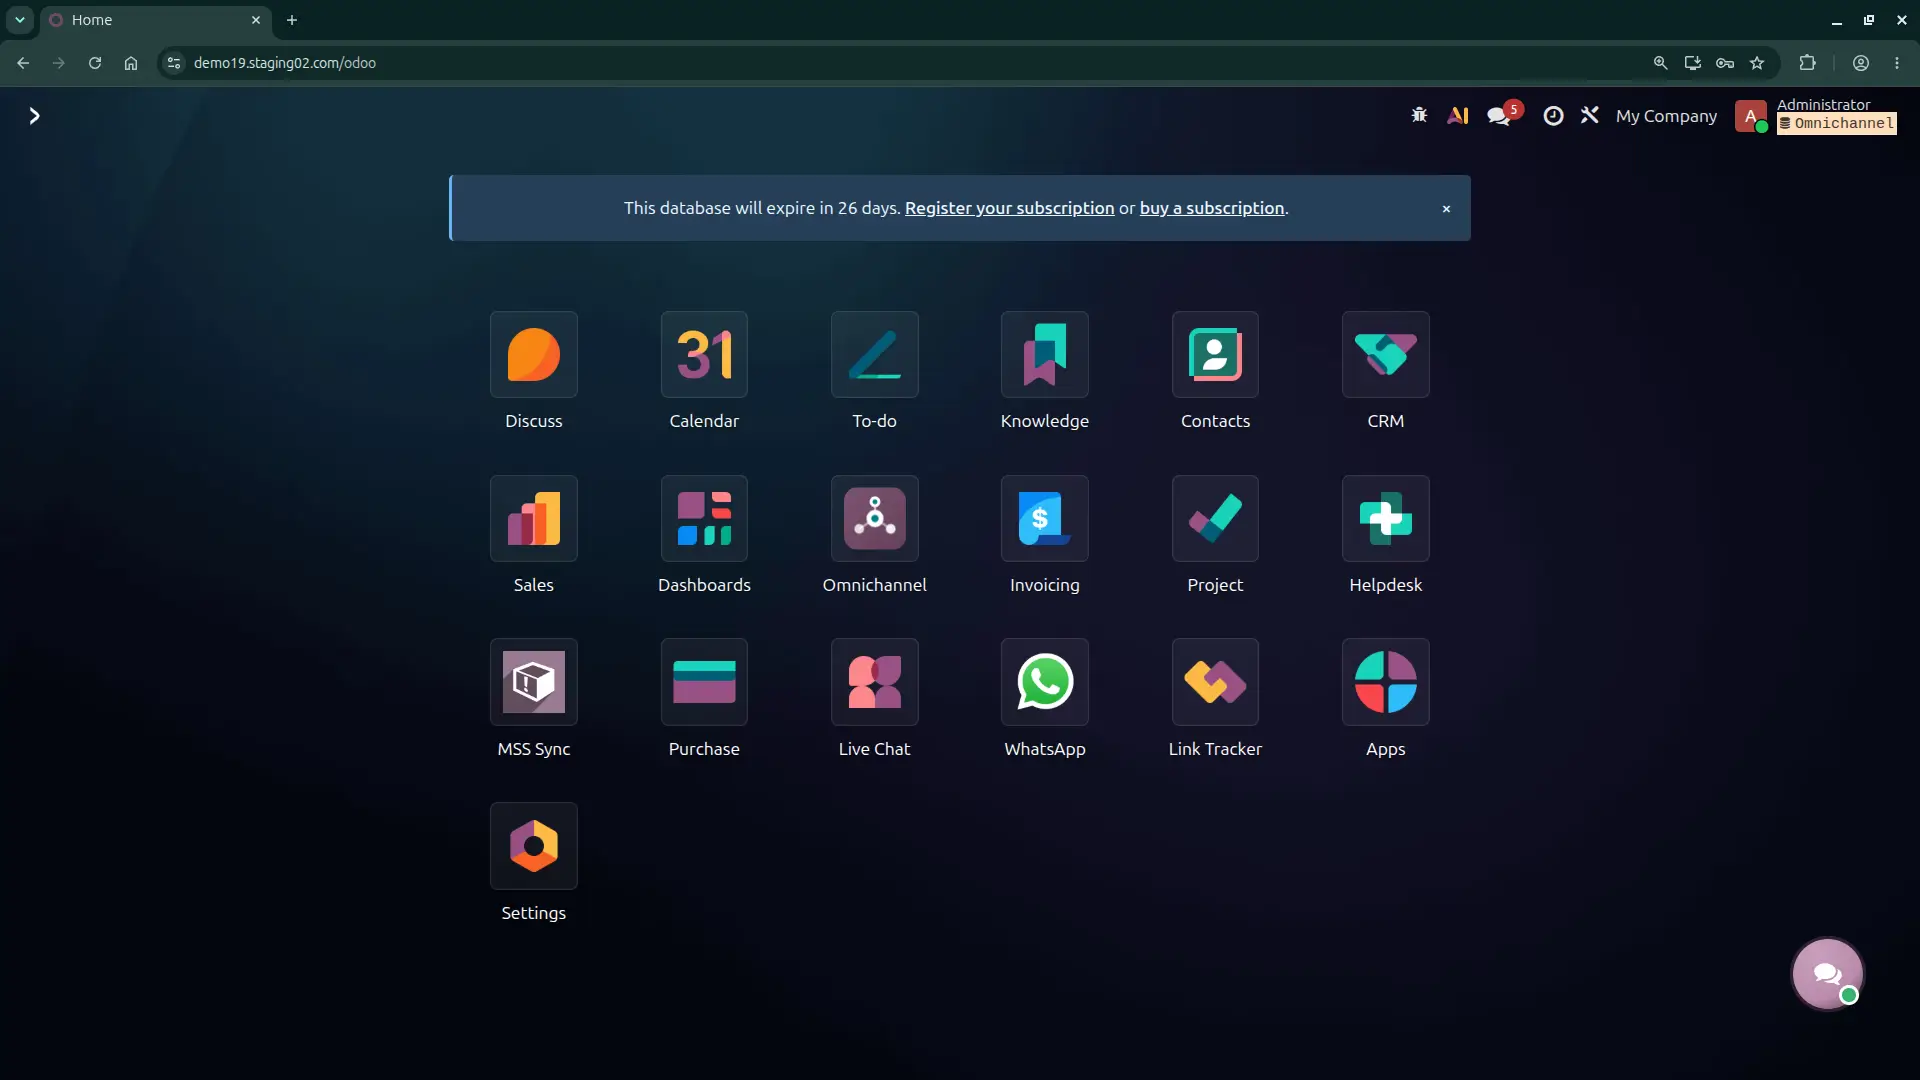
Task: Bookmark this page with the star
Action: pos(1757,63)
